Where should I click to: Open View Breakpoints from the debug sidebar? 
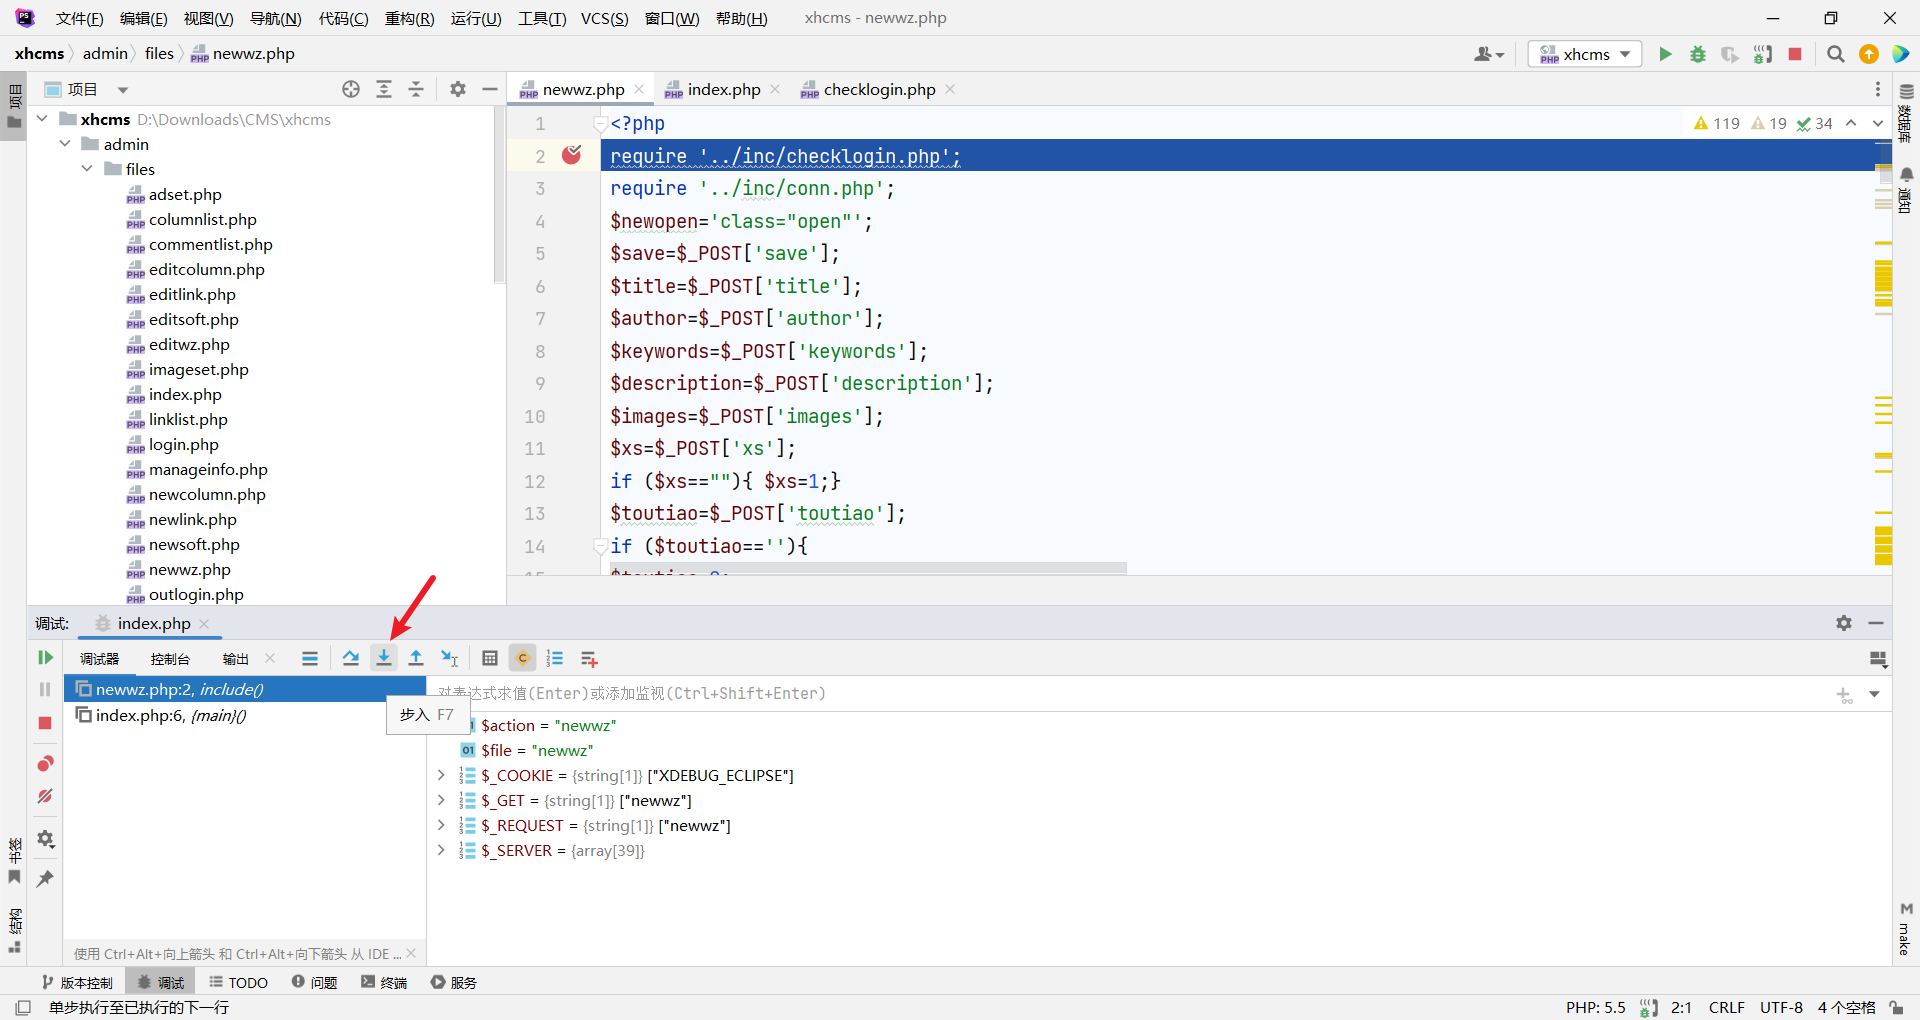(x=45, y=764)
